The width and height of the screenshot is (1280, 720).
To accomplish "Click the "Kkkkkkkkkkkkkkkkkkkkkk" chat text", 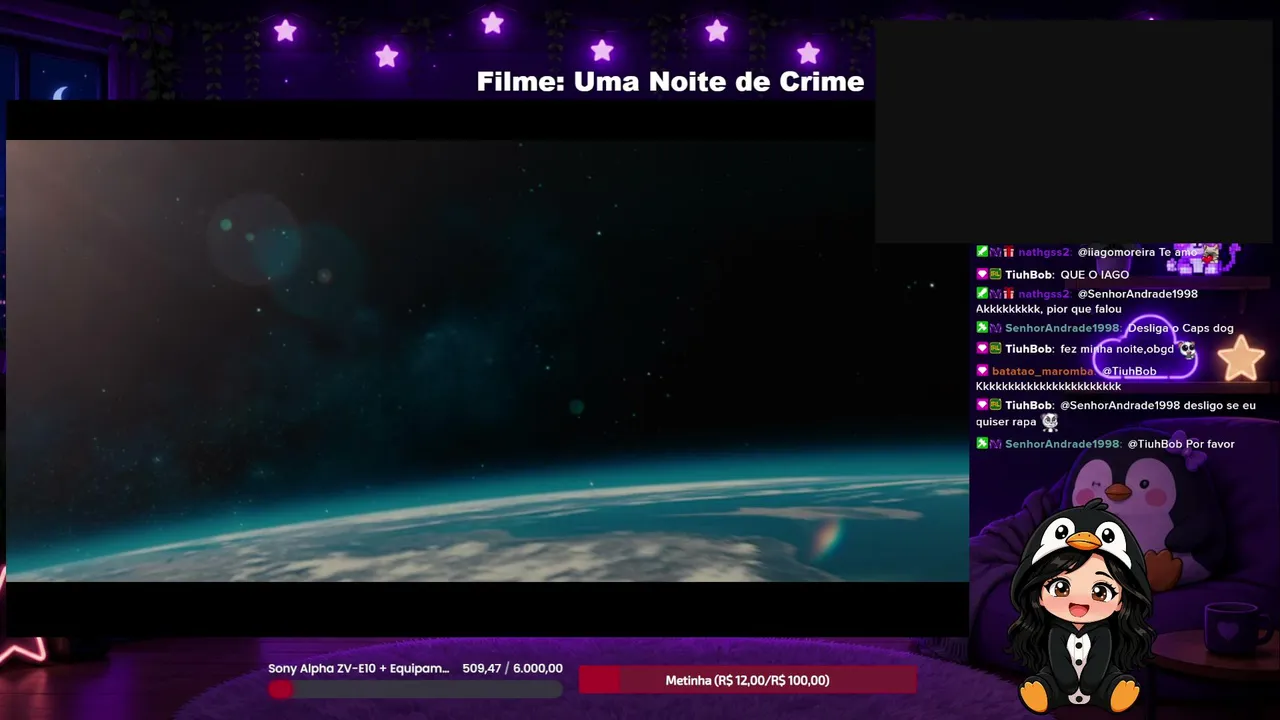I will coord(1048,386).
